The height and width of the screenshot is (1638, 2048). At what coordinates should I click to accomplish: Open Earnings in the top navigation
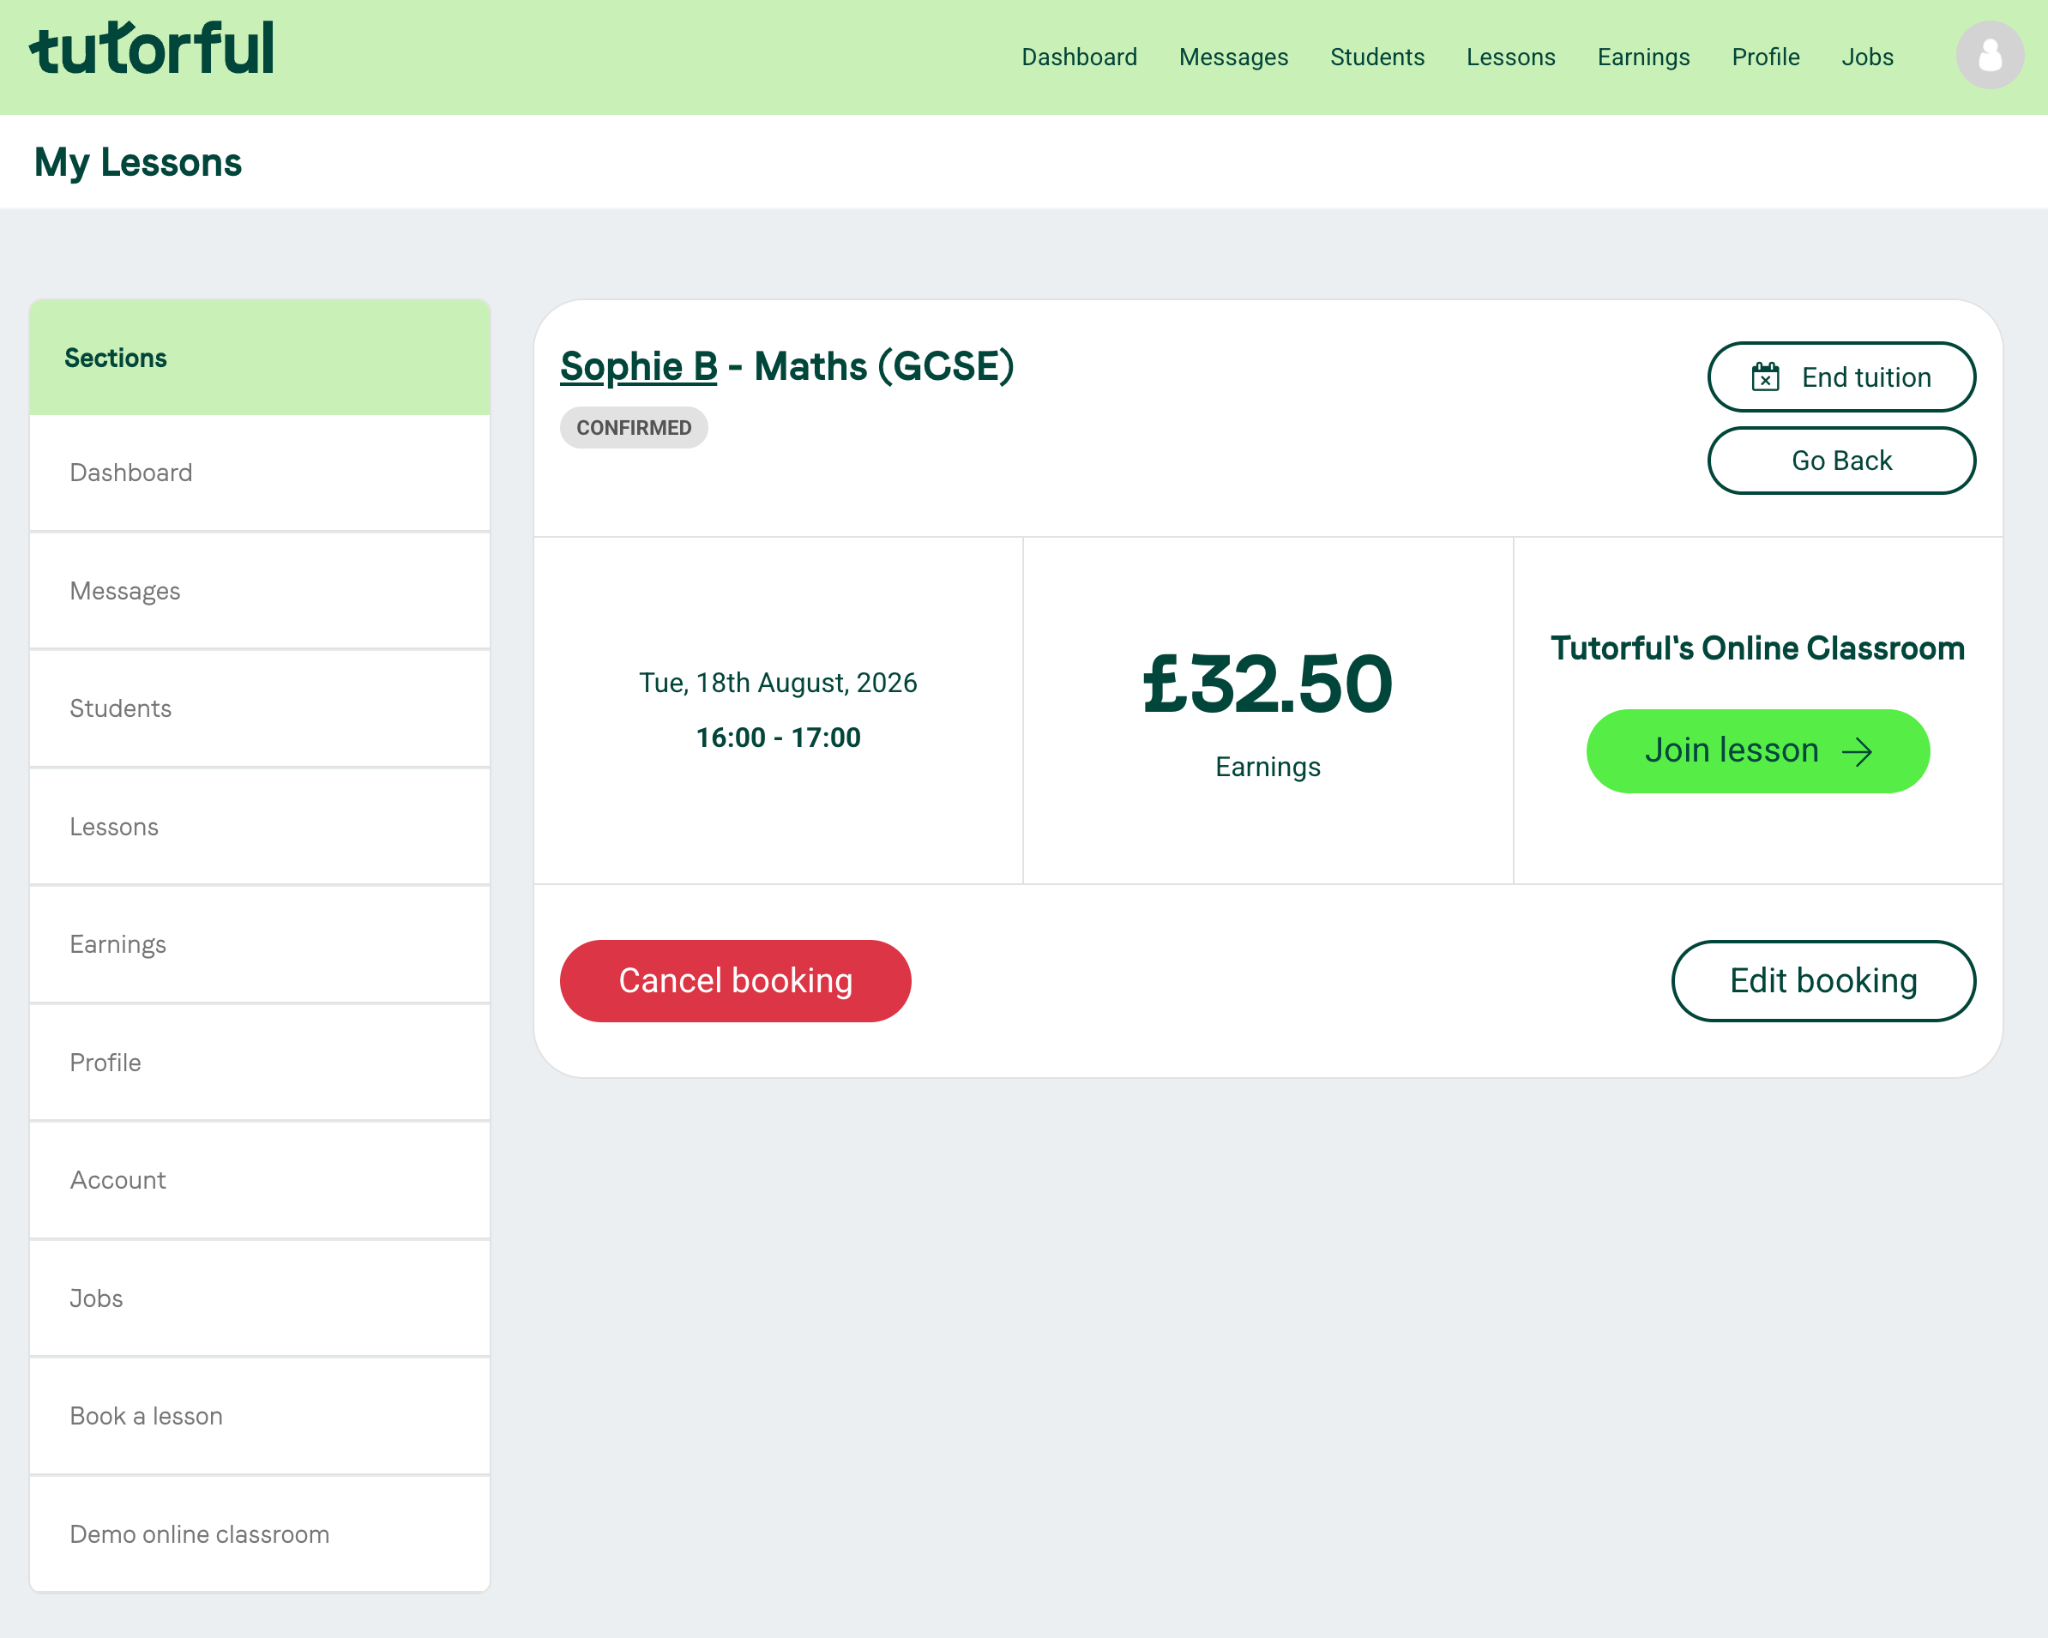coord(1643,57)
